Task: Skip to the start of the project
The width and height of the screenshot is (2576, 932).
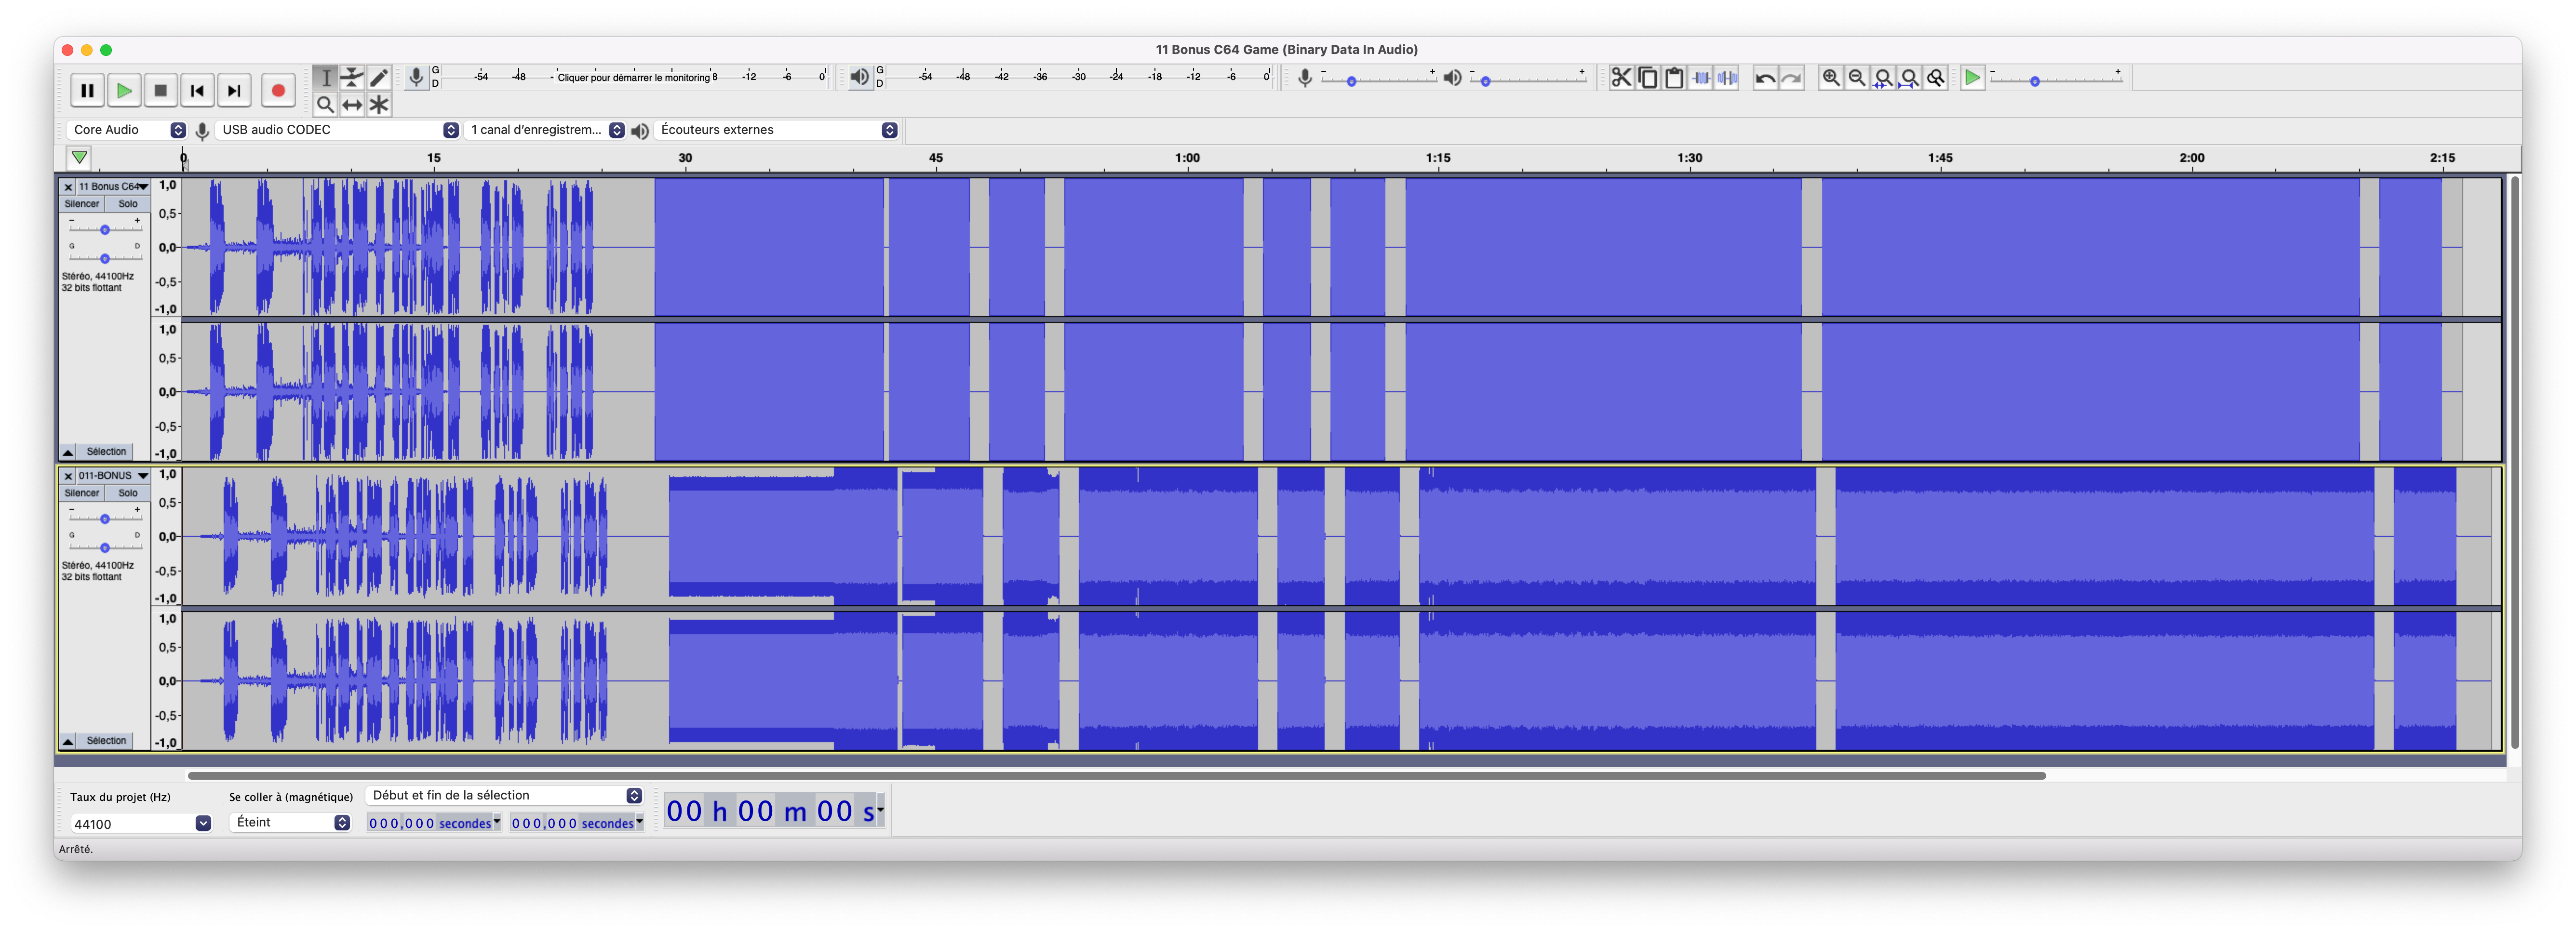Action: tap(197, 91)
